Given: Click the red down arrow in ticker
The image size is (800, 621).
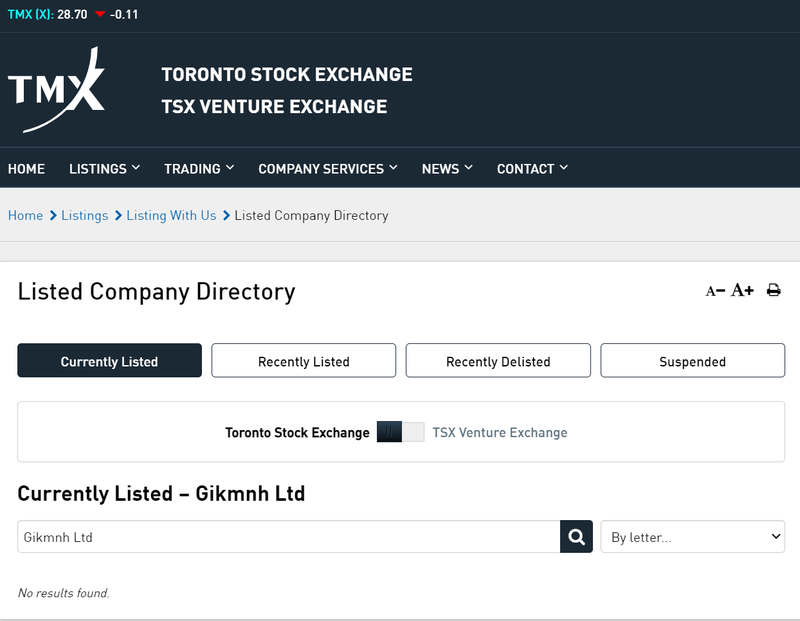Looking at the screenshot, I should click(x=100, y=15).
